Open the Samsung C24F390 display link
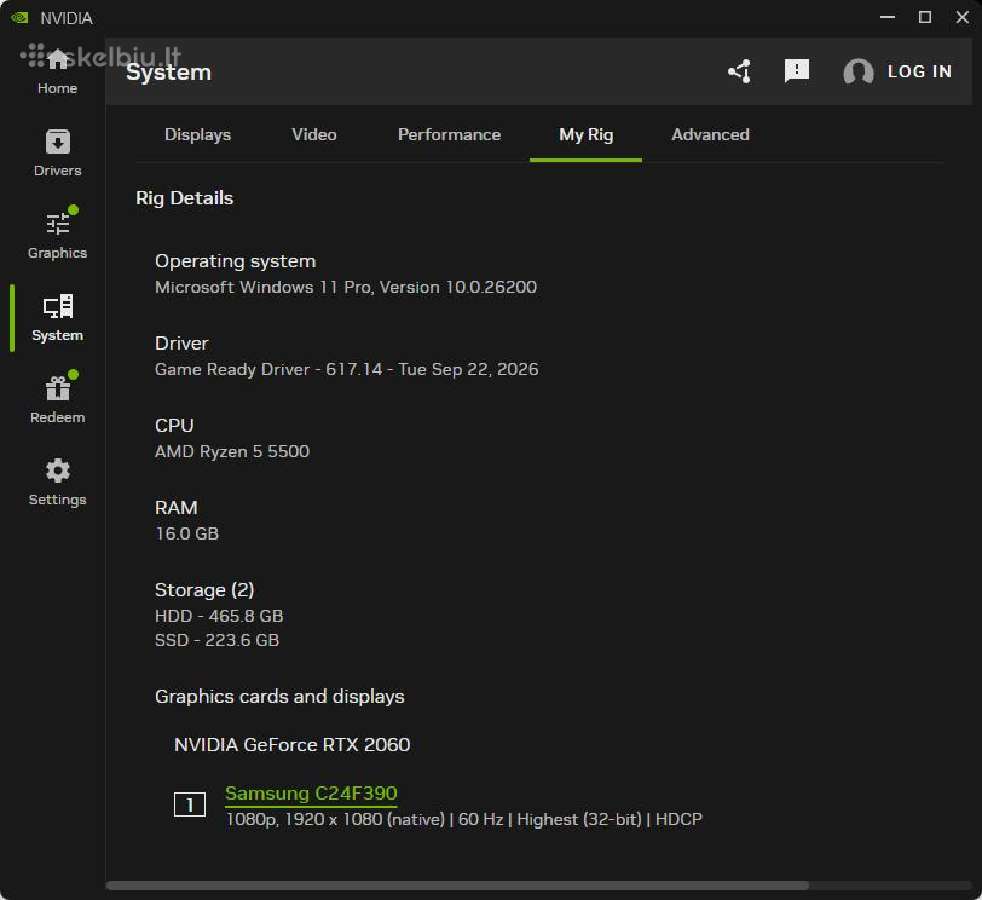Image resolution: width=982 pixels, height=900 pixels. pyautogui.click(x=311, y=794)
